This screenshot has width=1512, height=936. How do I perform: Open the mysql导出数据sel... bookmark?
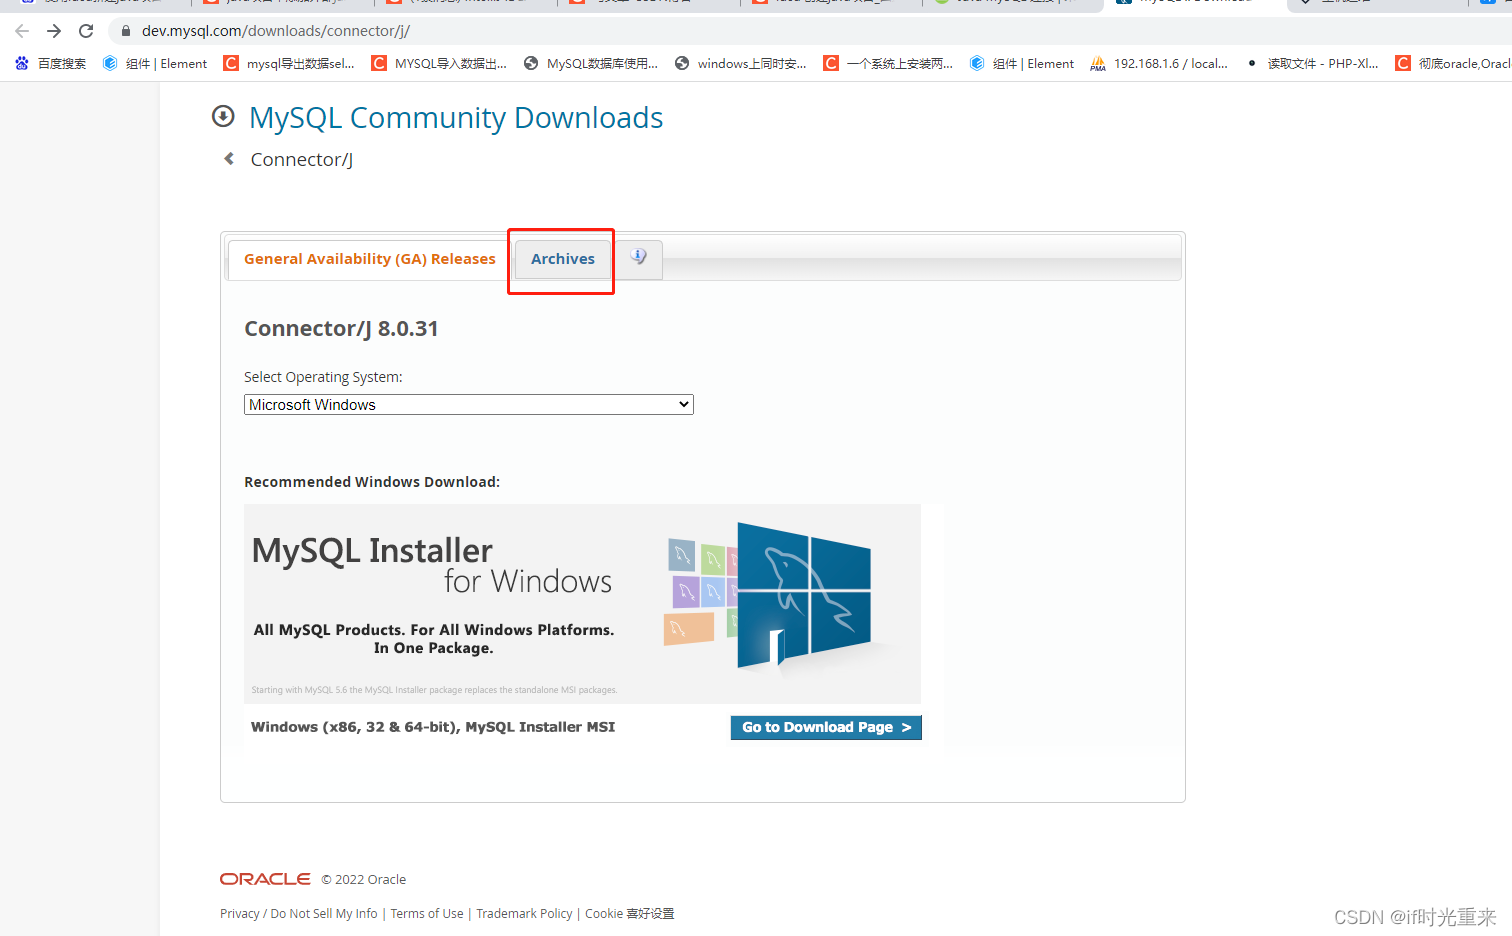[x=289, y=63]
